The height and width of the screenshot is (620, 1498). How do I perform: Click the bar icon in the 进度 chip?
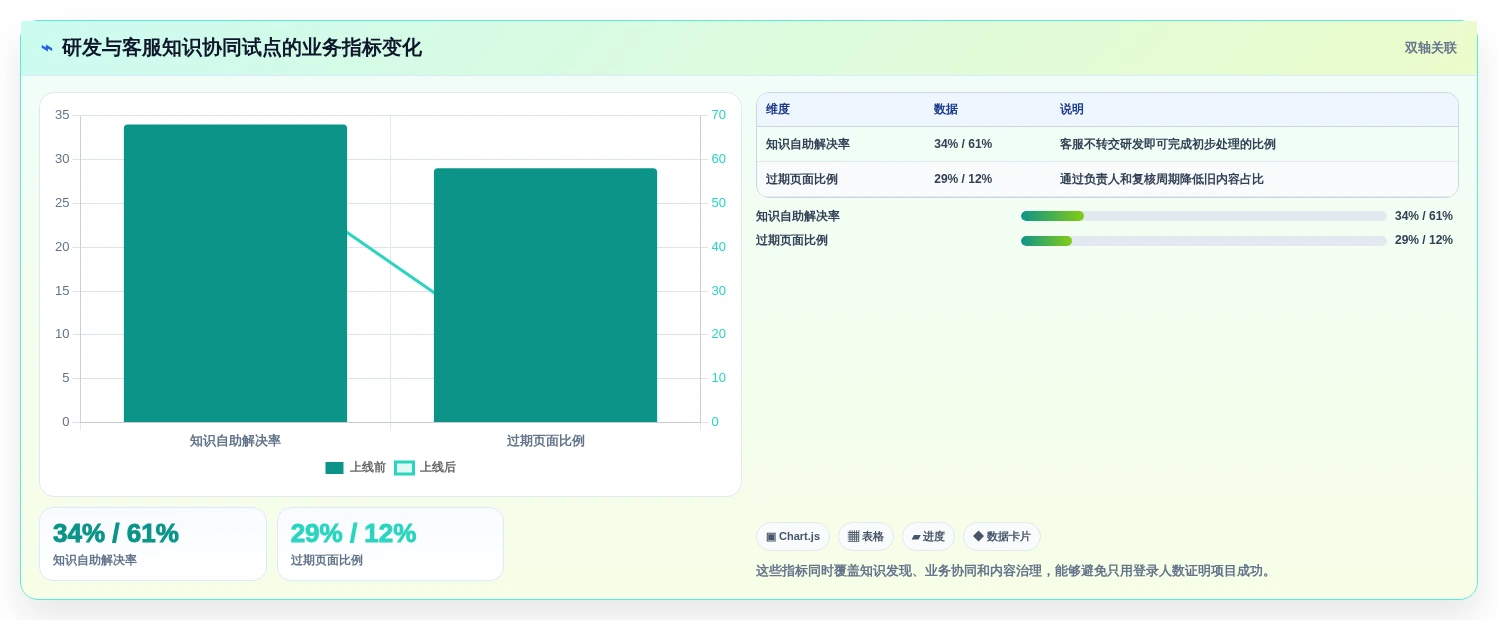pos(916,537)
